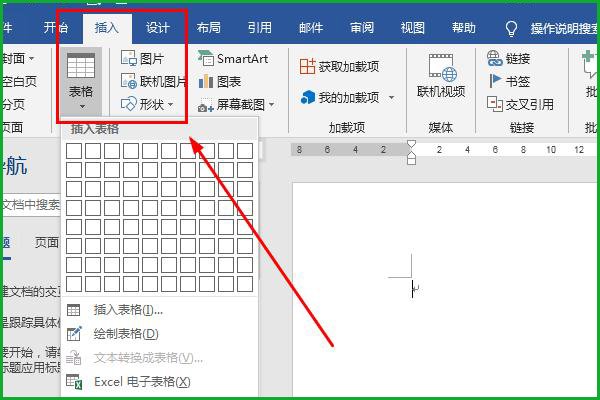Switch to the 开始 Home tab
Viewport: 600px width, 400px height.
pos(56,28)
